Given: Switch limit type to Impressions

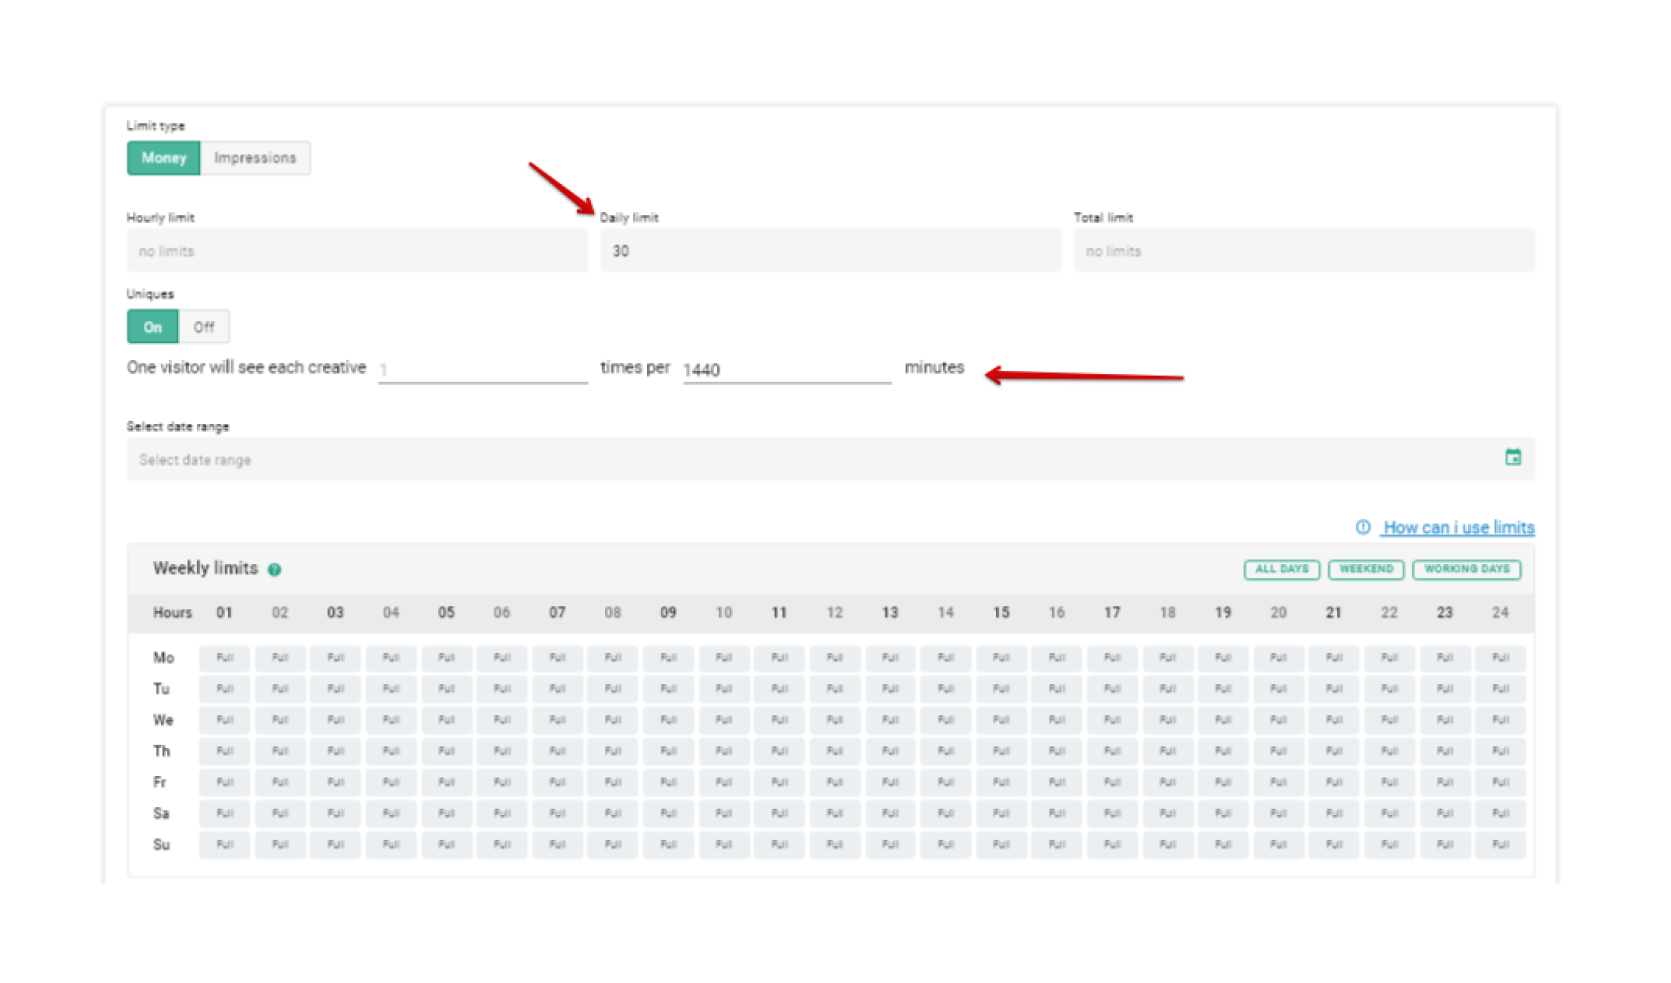Looking at the screenshot, I should click(255, 158).
